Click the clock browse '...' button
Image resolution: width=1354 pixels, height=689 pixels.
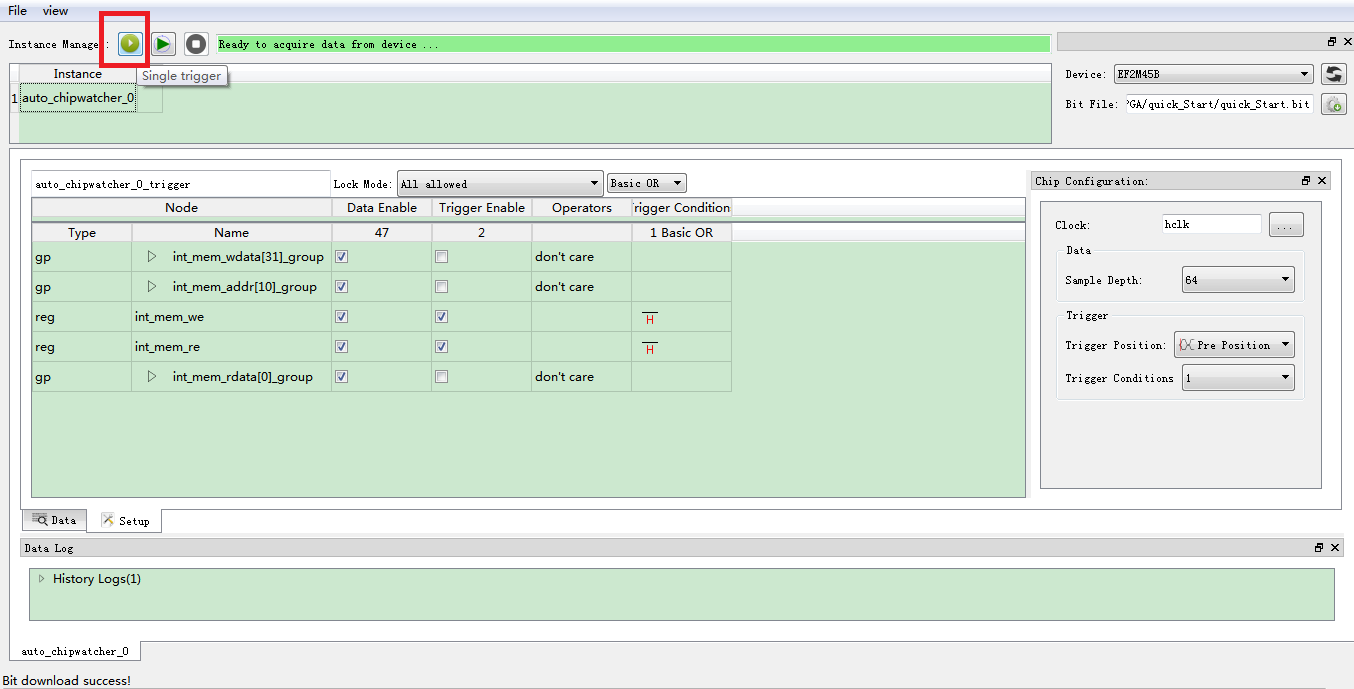pyautogui.click(x=1285, y=226)
